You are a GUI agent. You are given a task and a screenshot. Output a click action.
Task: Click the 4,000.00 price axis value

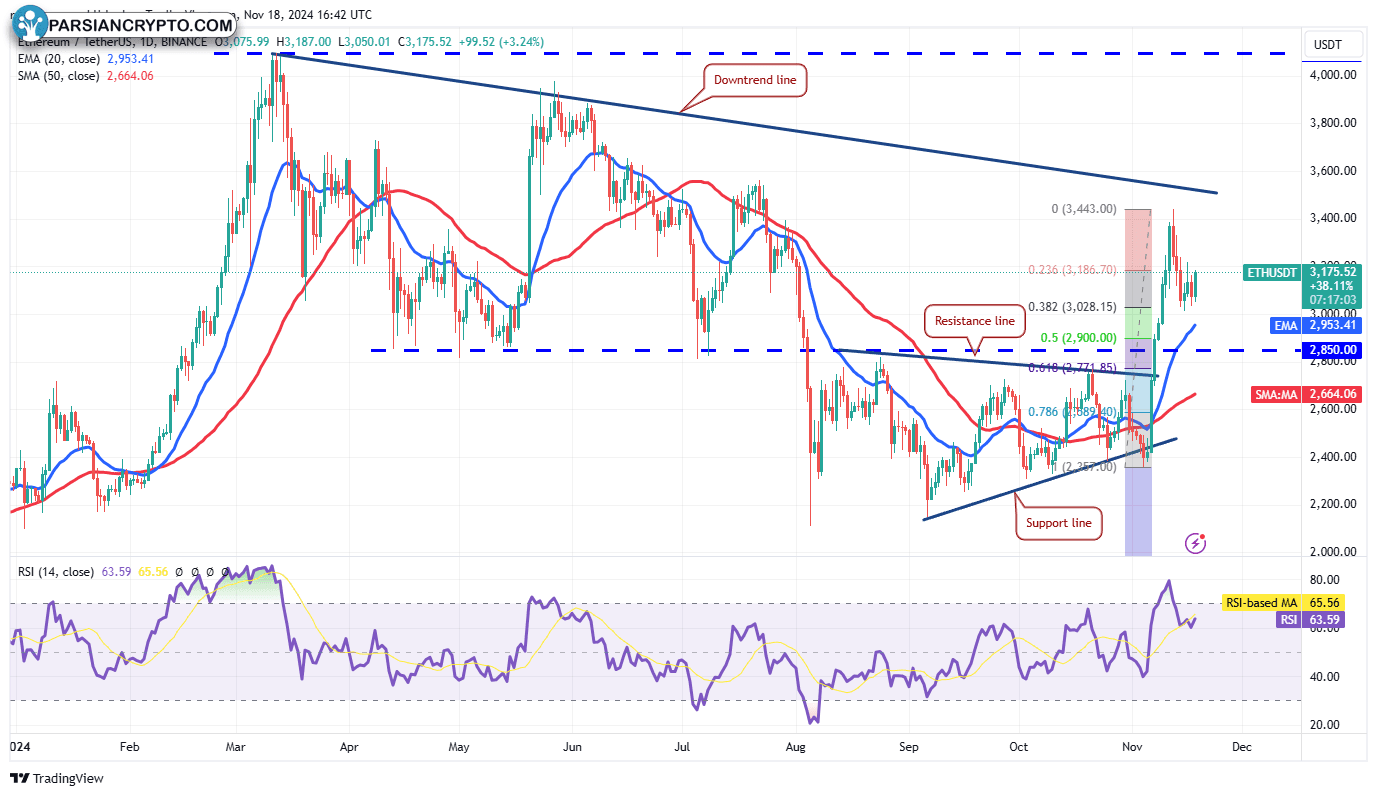pyautogui.click(x=1335, y=75)
